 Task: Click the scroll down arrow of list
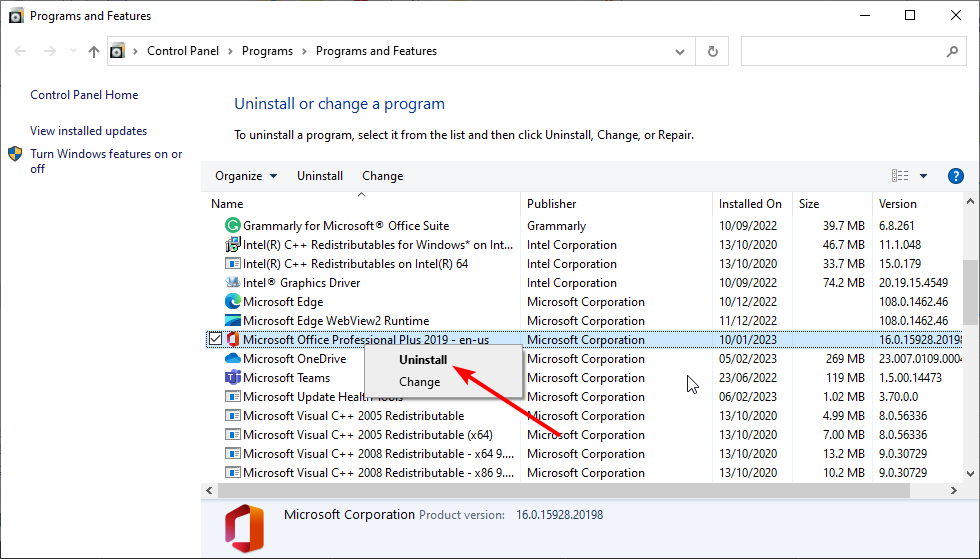point(971,474)
